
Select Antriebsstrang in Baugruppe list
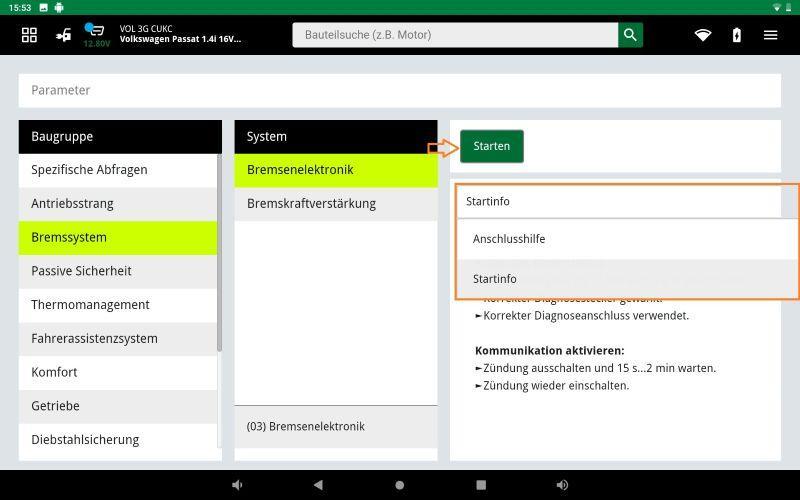[118, 204]
